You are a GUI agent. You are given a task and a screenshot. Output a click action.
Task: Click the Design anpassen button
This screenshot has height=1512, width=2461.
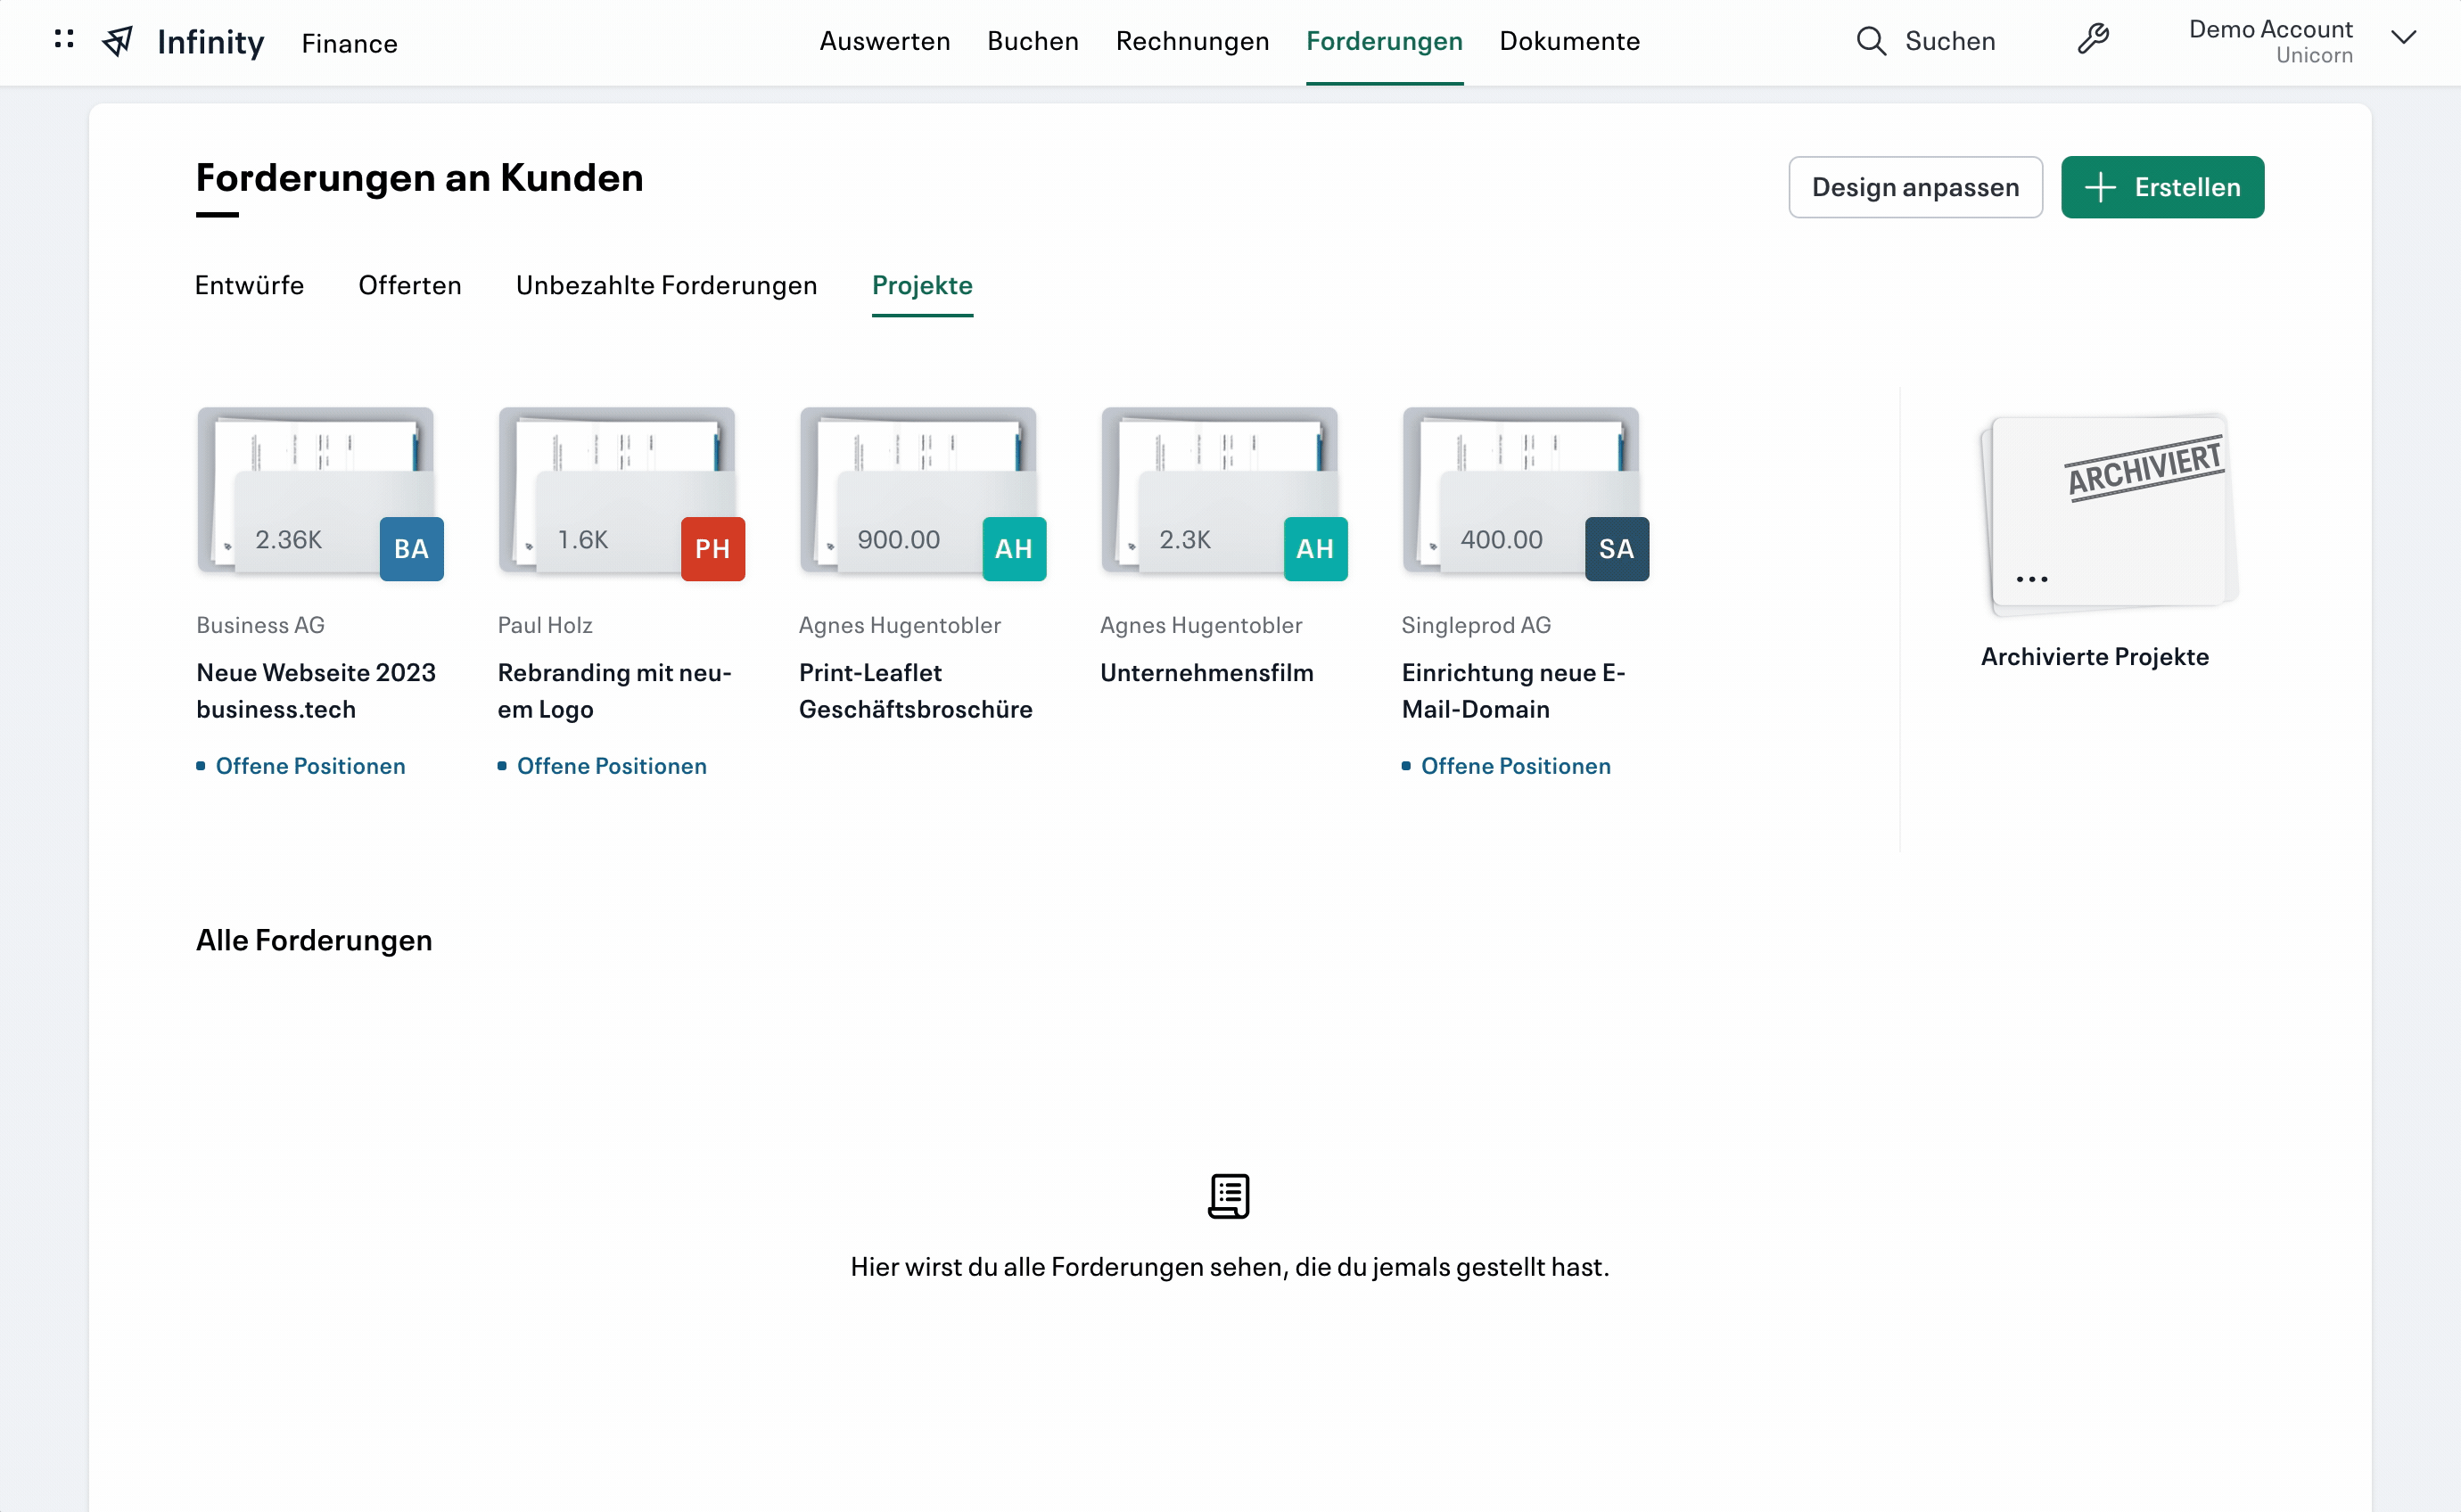coord(1914,187)
